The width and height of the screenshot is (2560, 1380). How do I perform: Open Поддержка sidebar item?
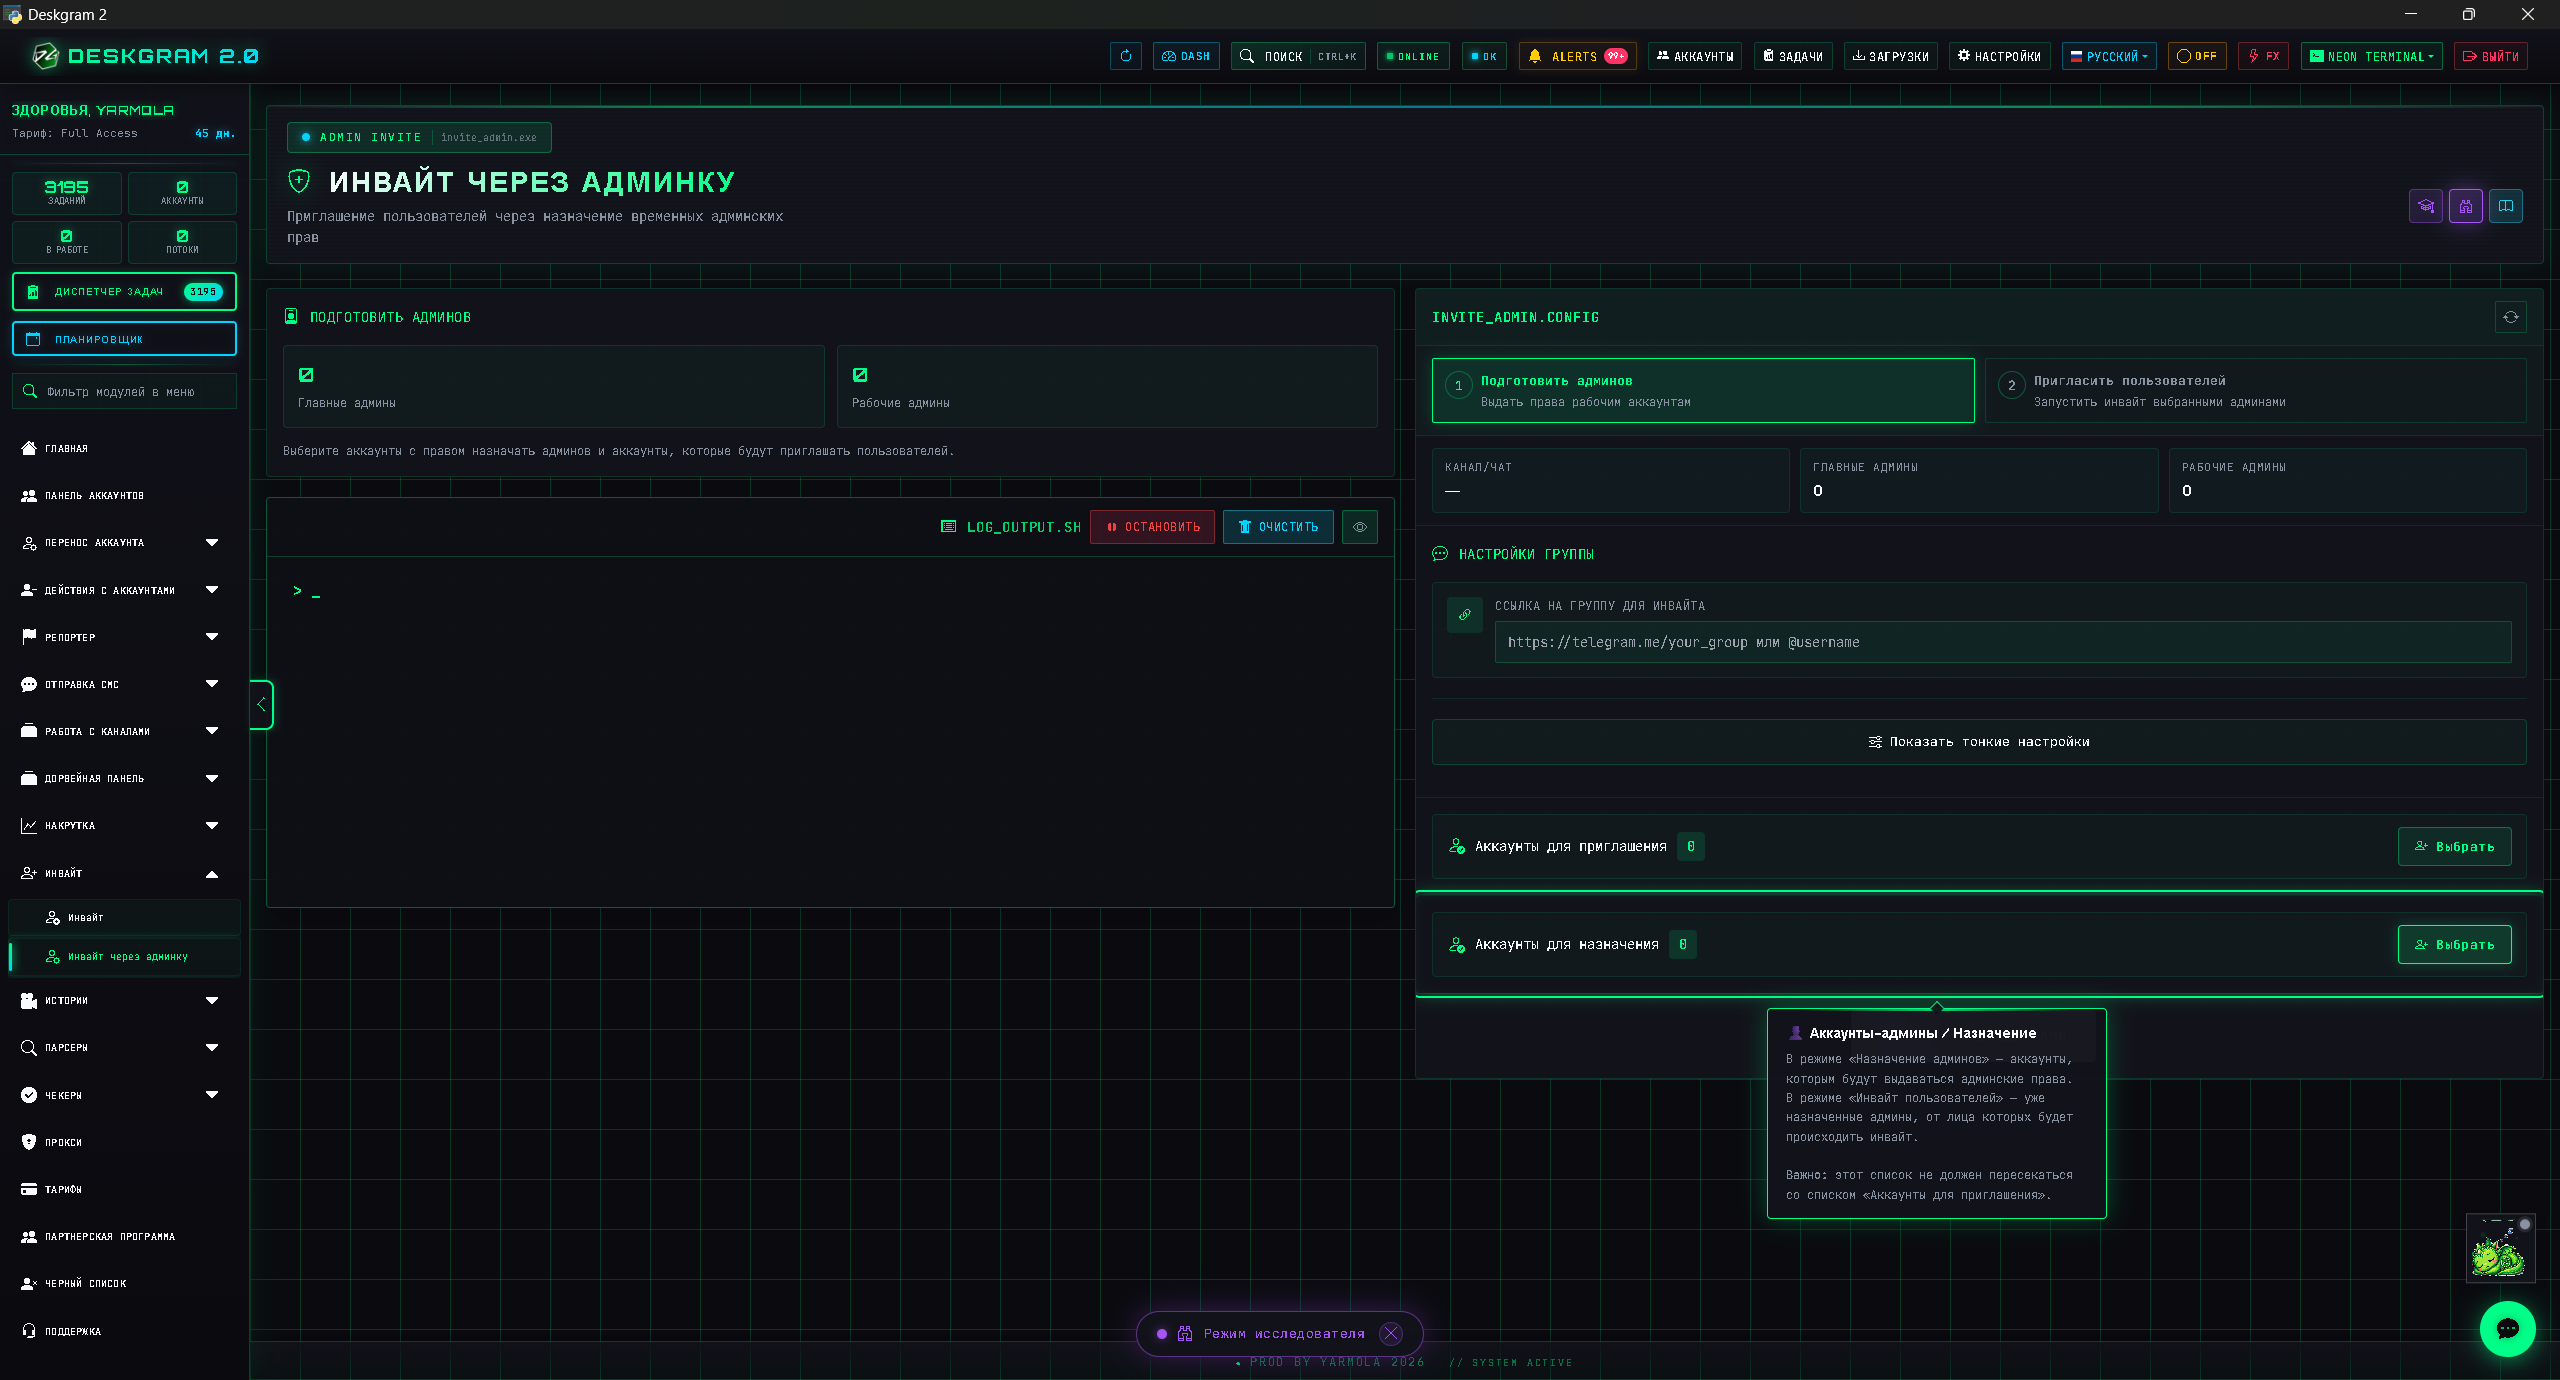tap(124, 1331)
